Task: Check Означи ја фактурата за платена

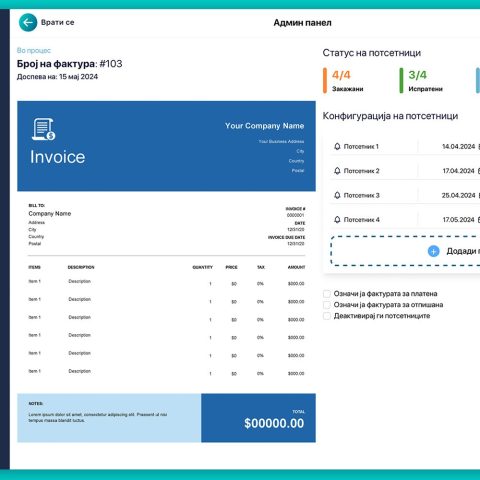Action: point(327,294)
